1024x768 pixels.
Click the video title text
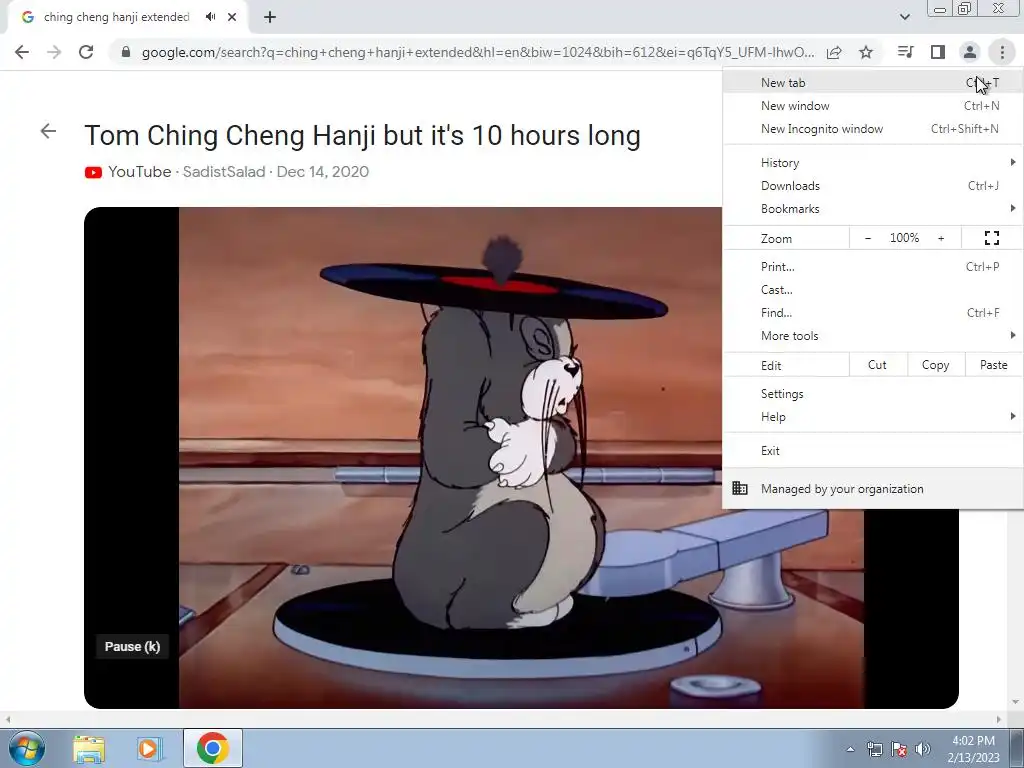pyautogui.click(x=362, y=135)
